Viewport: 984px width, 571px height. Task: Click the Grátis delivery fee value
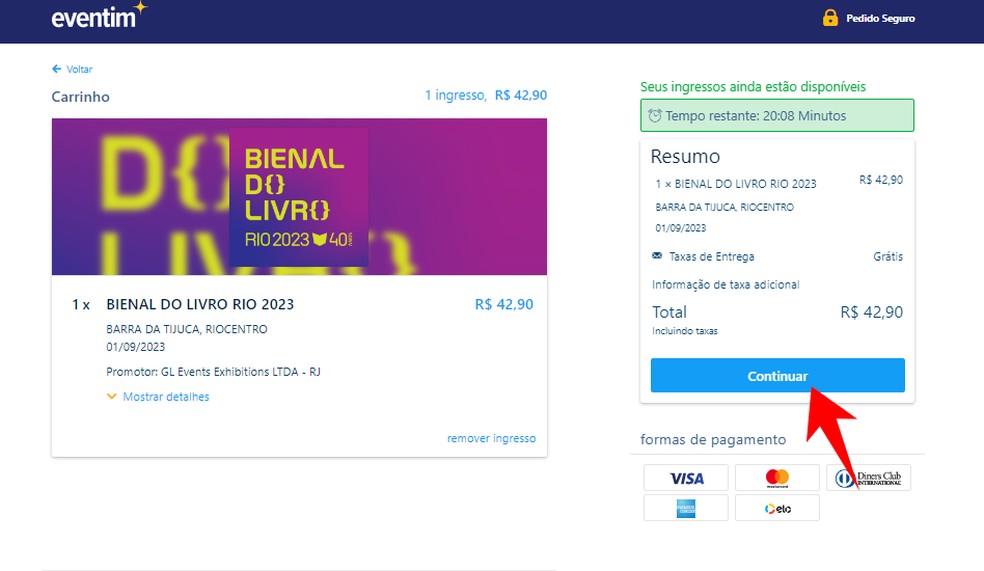pyautogui.click(x=888, y=256)
